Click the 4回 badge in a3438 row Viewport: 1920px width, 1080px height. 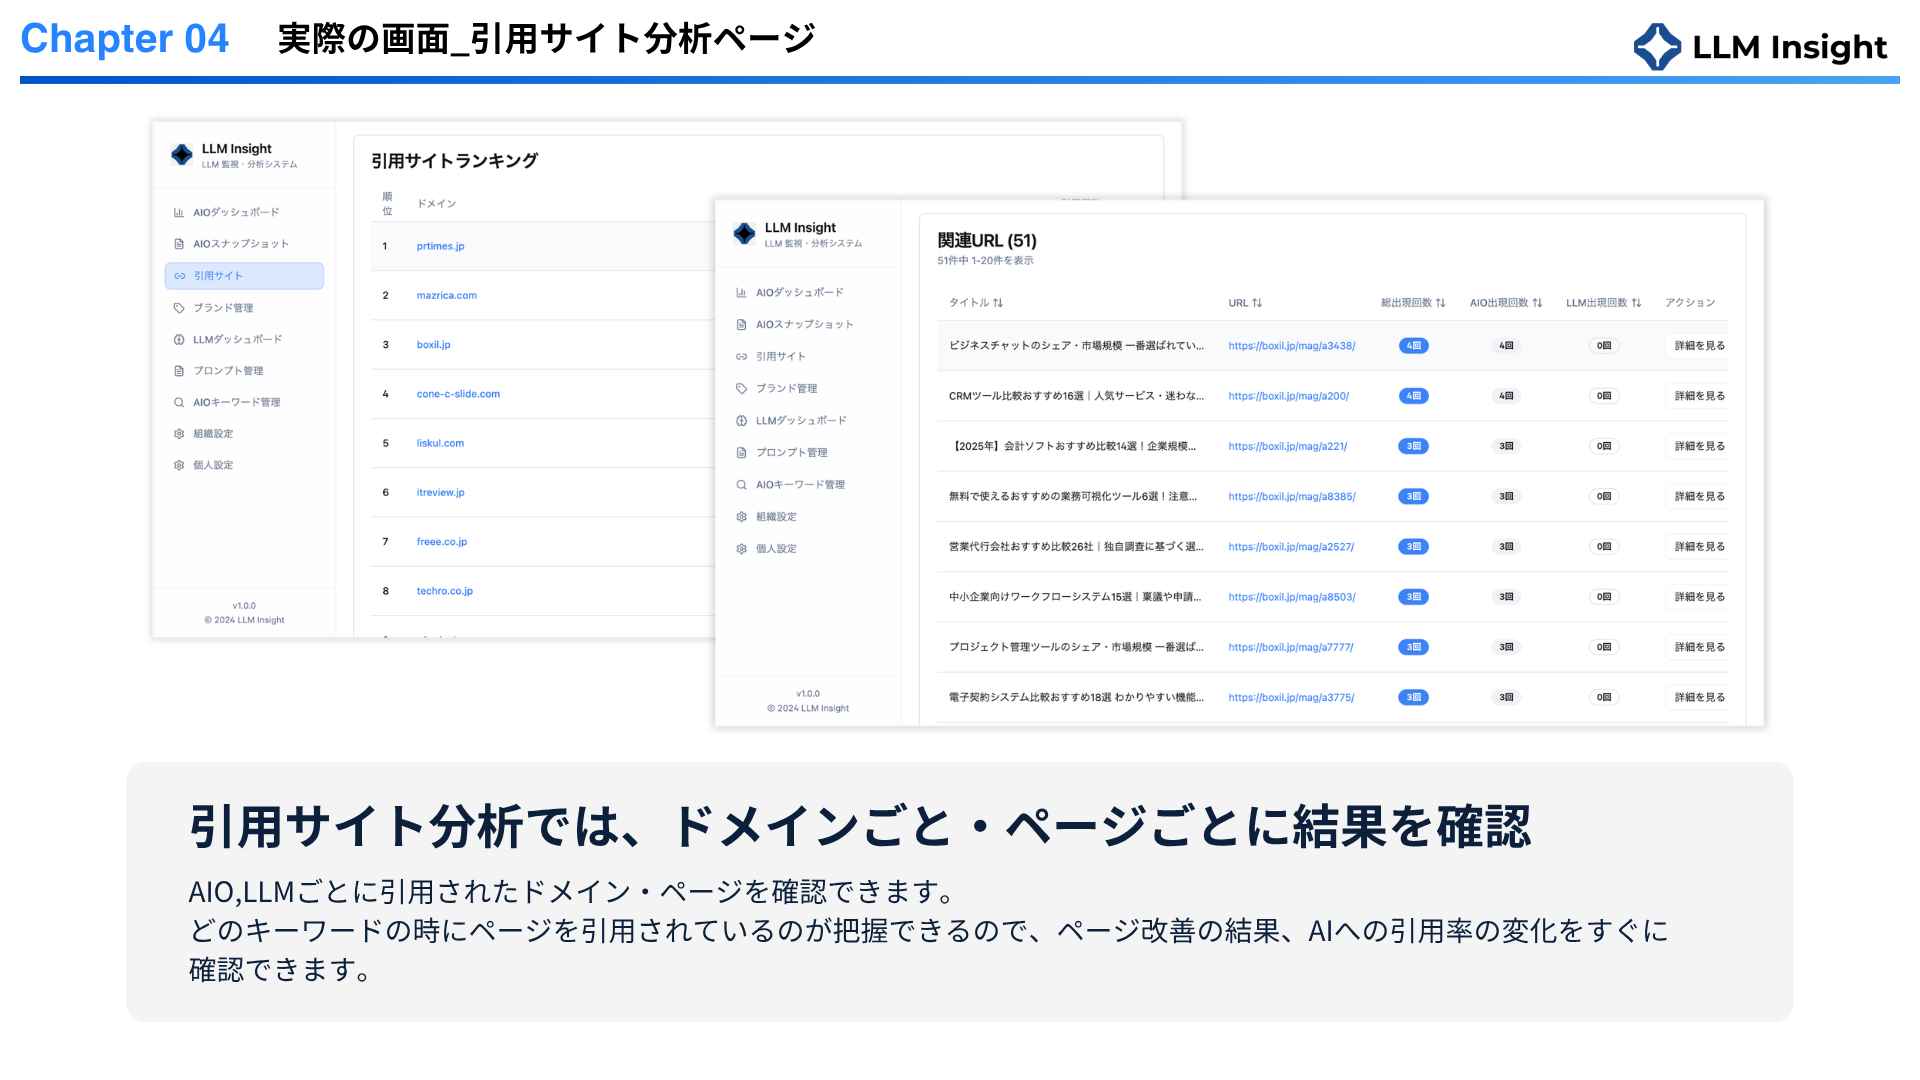click(x=1413, y=346)
